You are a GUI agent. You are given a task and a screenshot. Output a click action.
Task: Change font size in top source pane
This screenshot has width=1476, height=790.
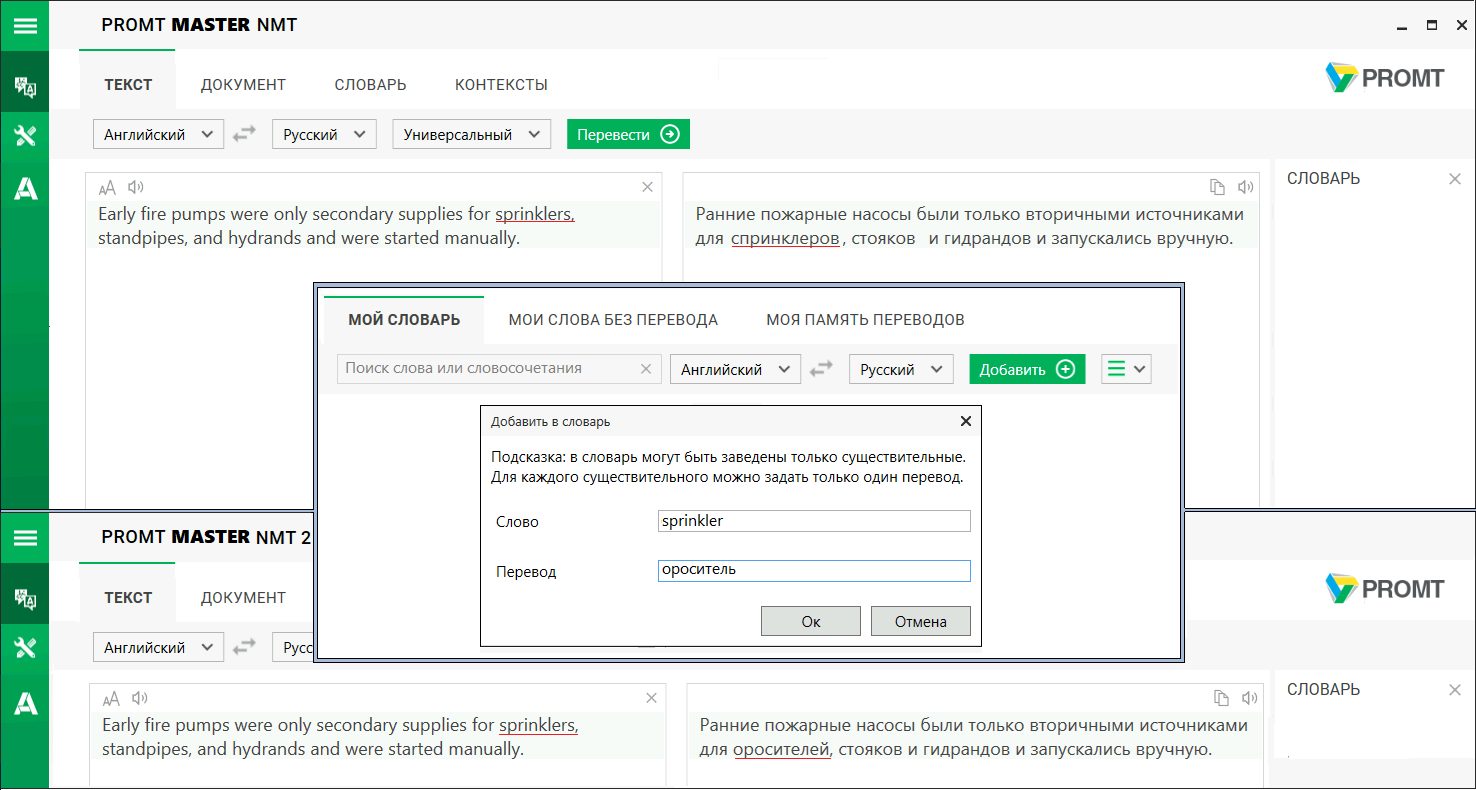[x=107, y=187]
